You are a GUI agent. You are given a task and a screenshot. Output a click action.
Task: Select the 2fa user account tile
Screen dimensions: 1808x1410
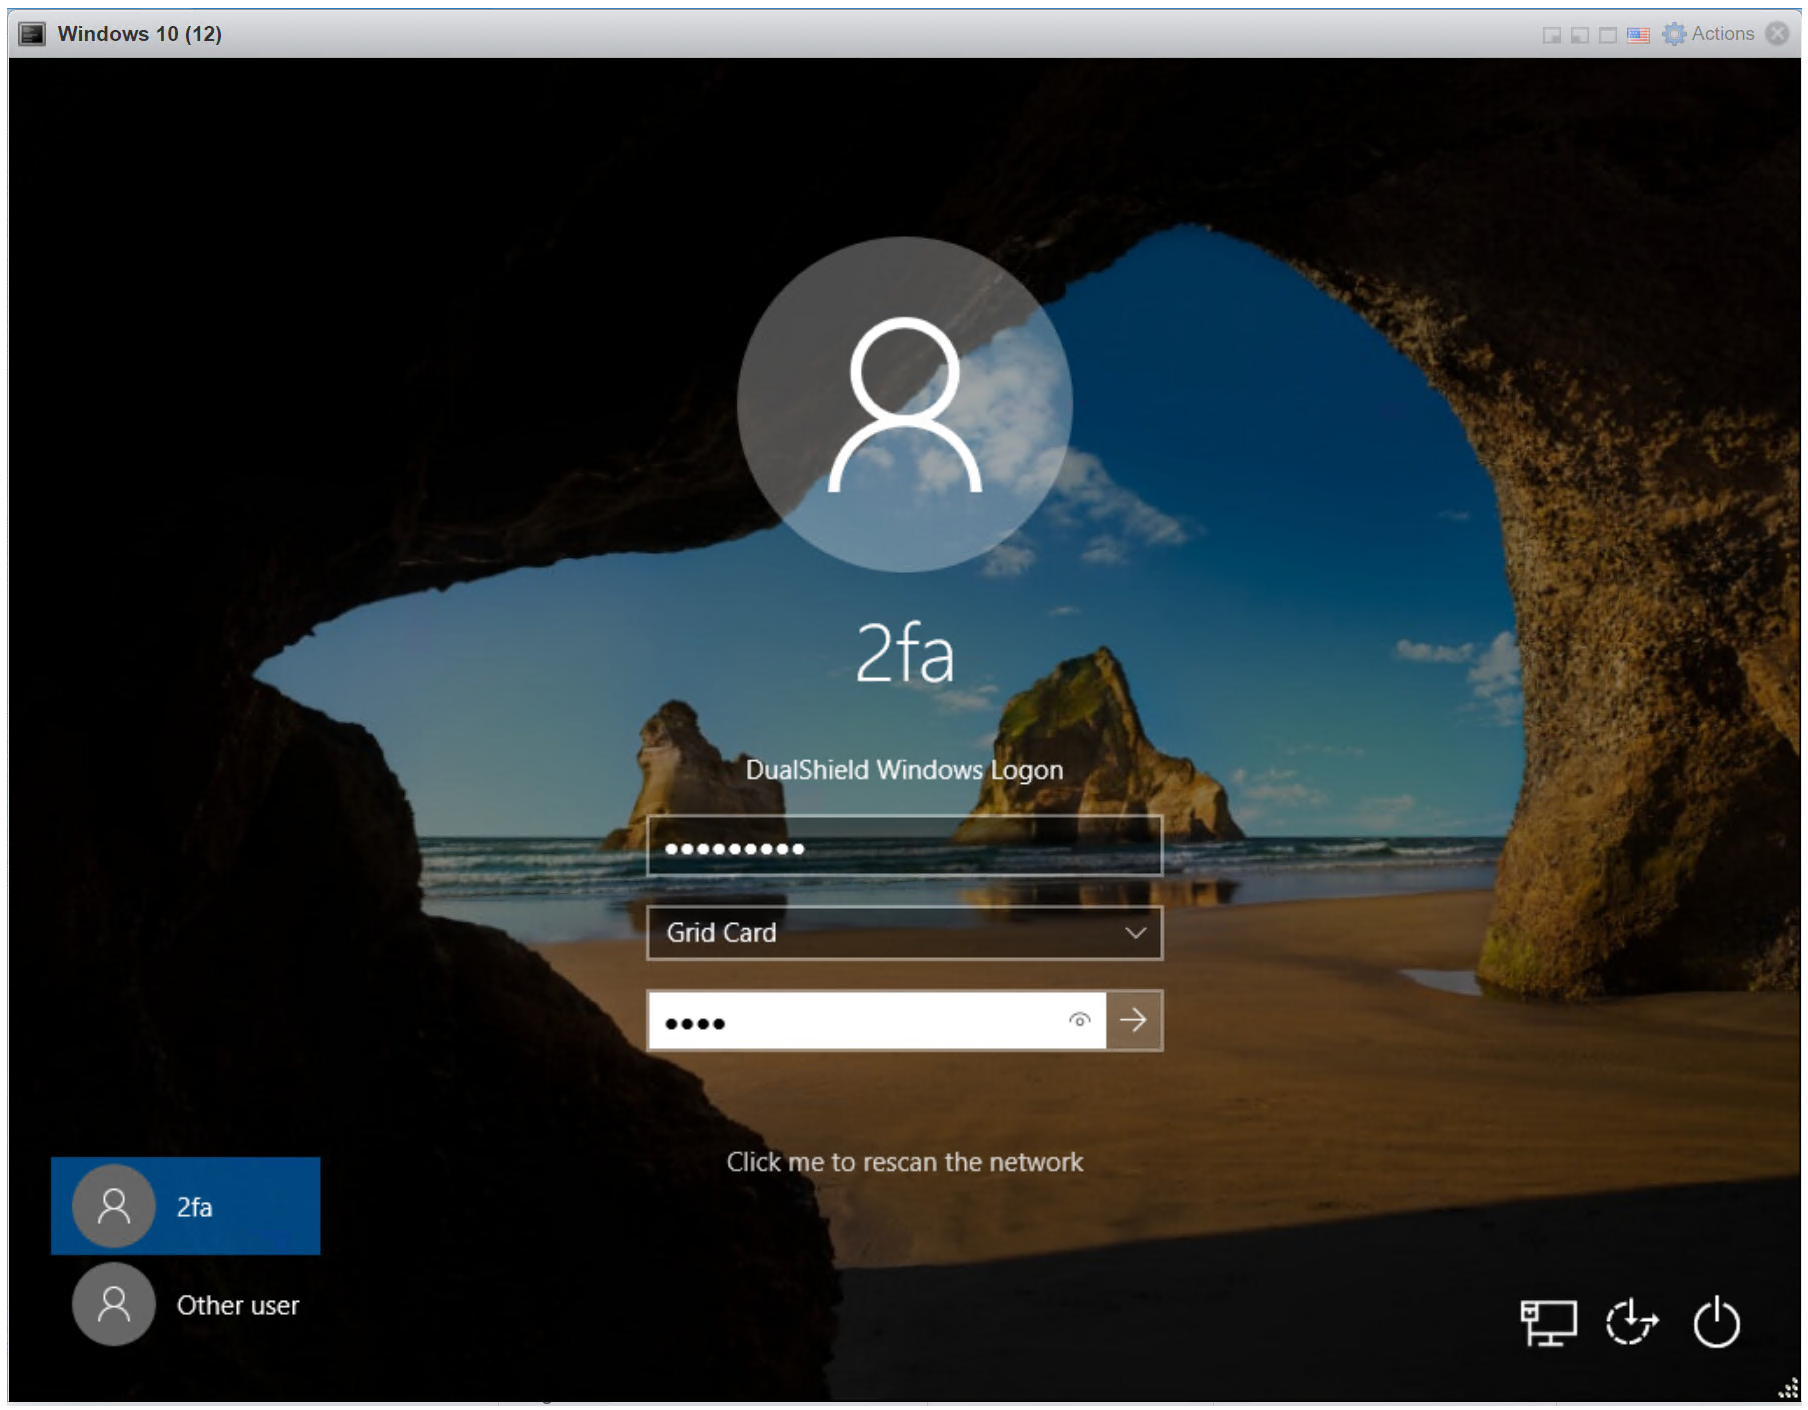[x=186, y=1206]
